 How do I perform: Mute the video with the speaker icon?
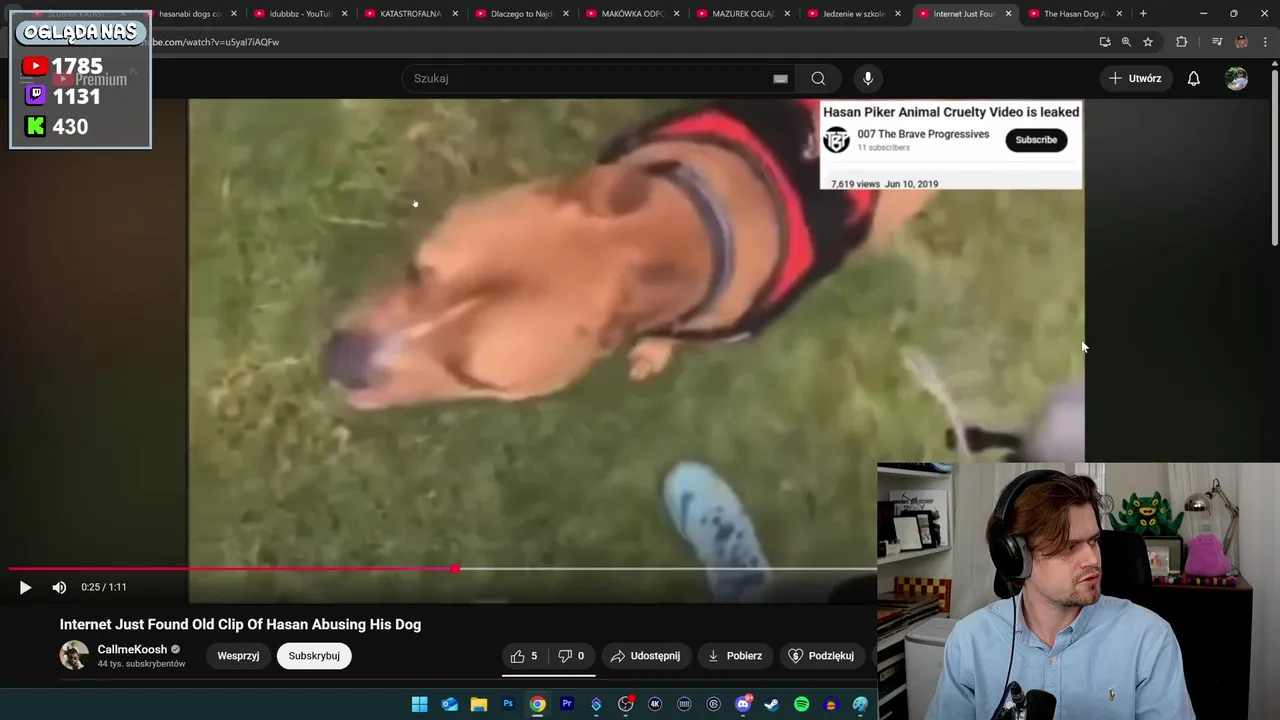click(59, 587)
